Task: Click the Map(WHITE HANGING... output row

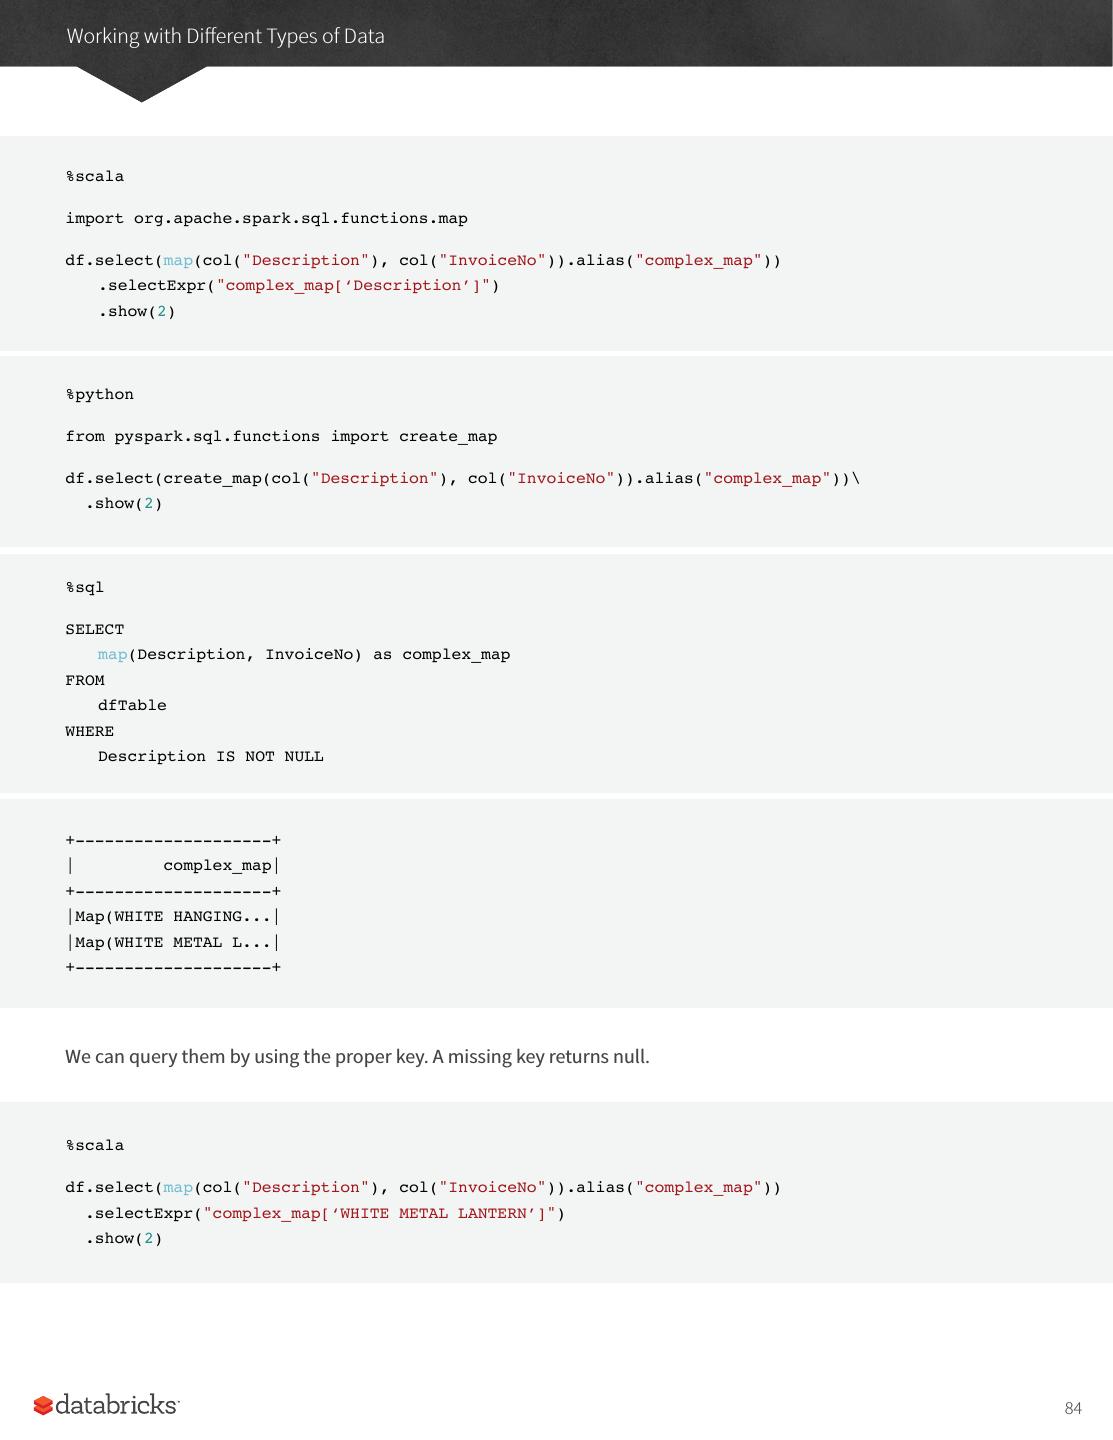Action: (x=173, y=917)
